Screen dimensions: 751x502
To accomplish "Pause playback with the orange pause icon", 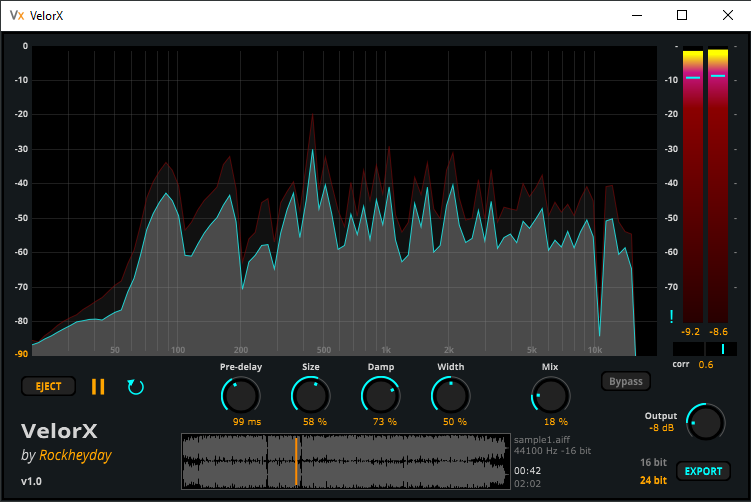I will [98, 386].
